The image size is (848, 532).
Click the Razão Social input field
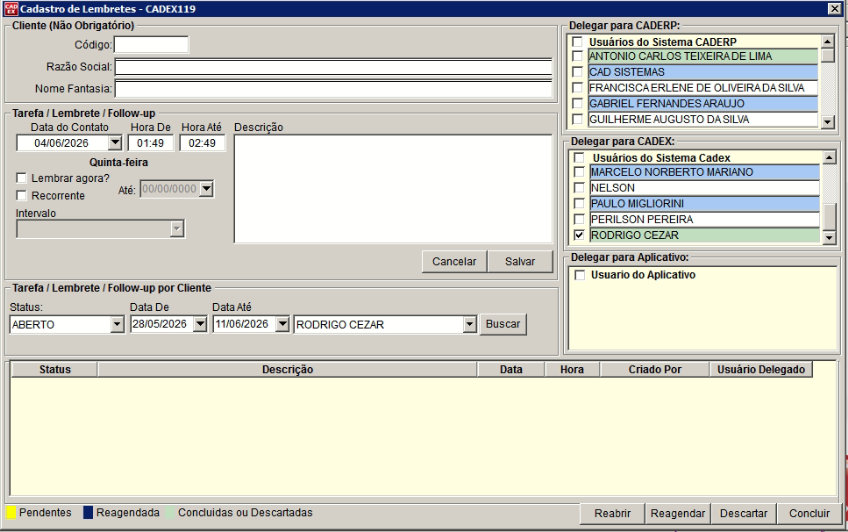pos(333,67)
